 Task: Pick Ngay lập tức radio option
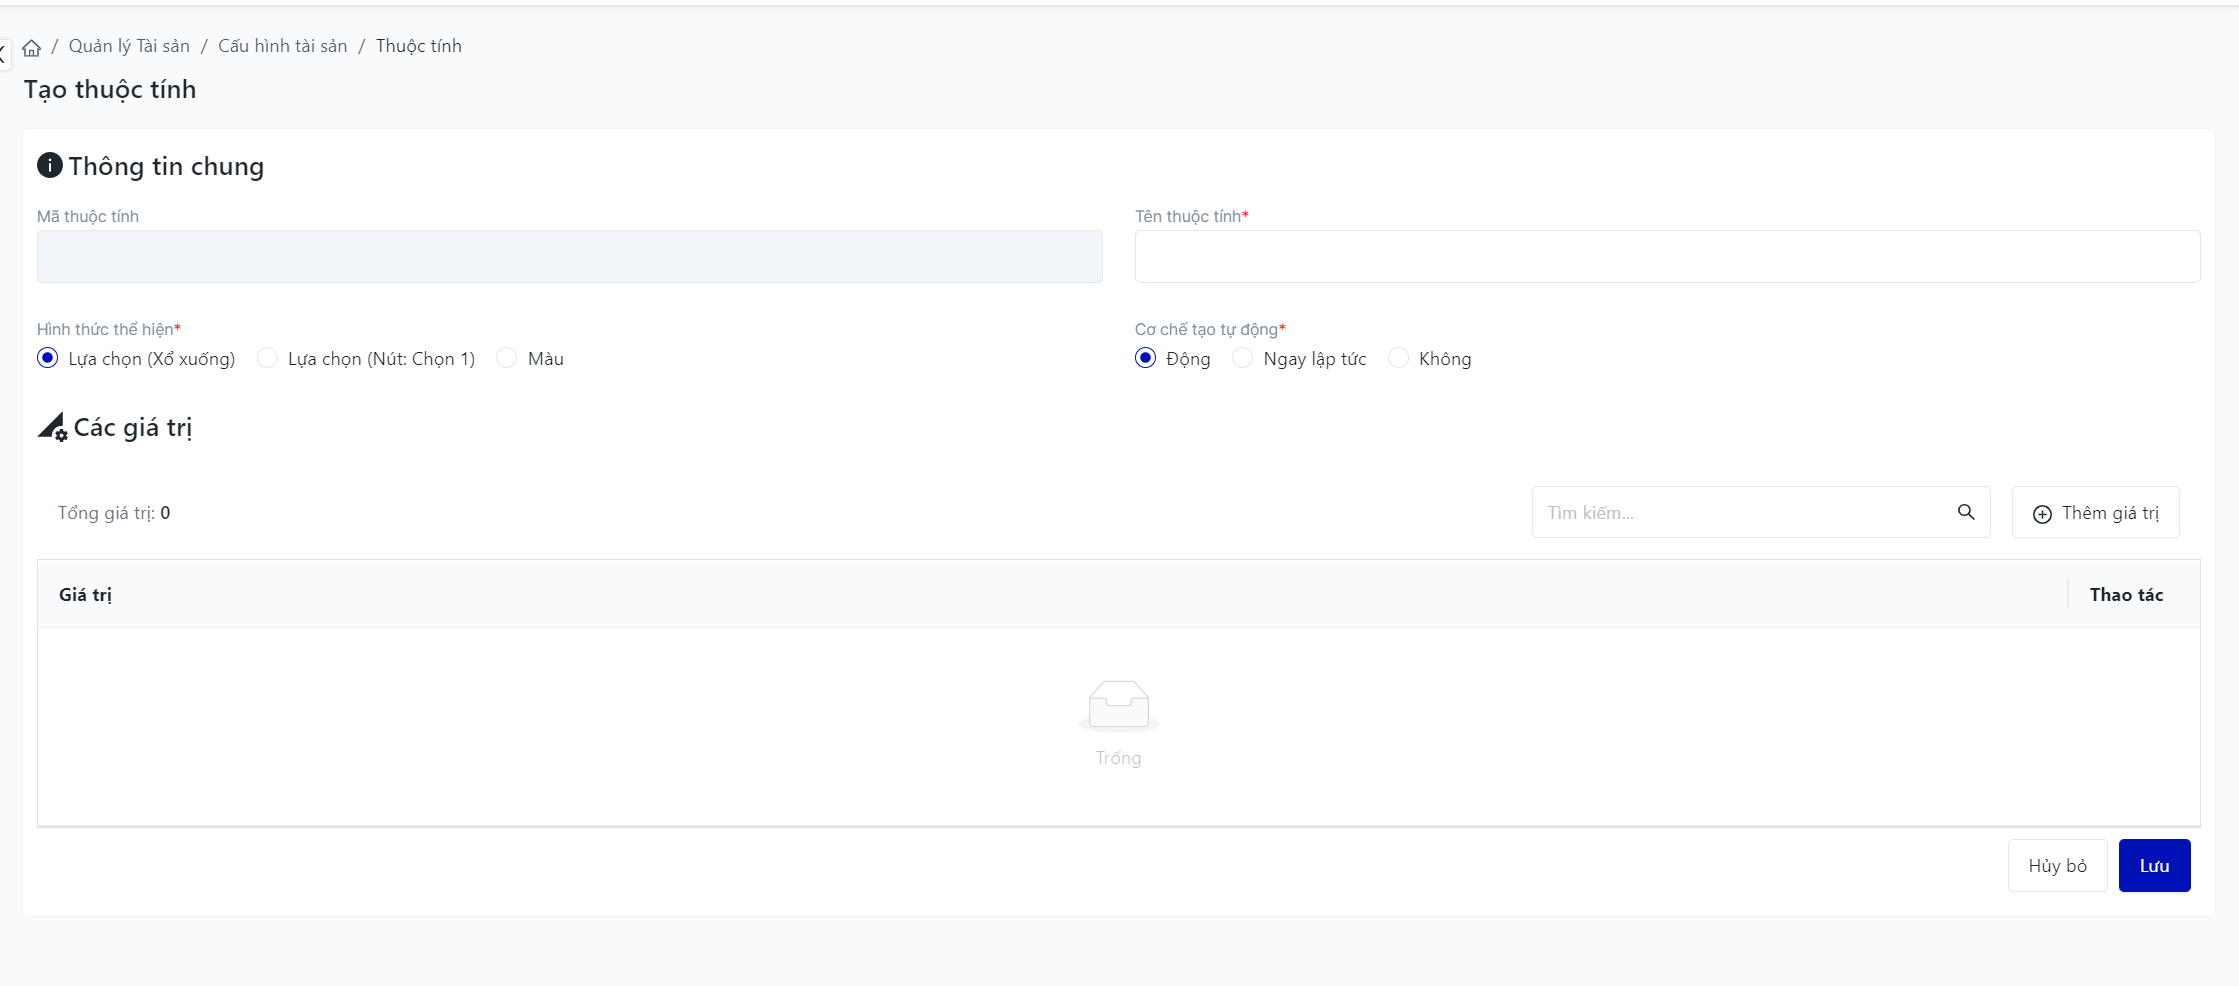1243,358
